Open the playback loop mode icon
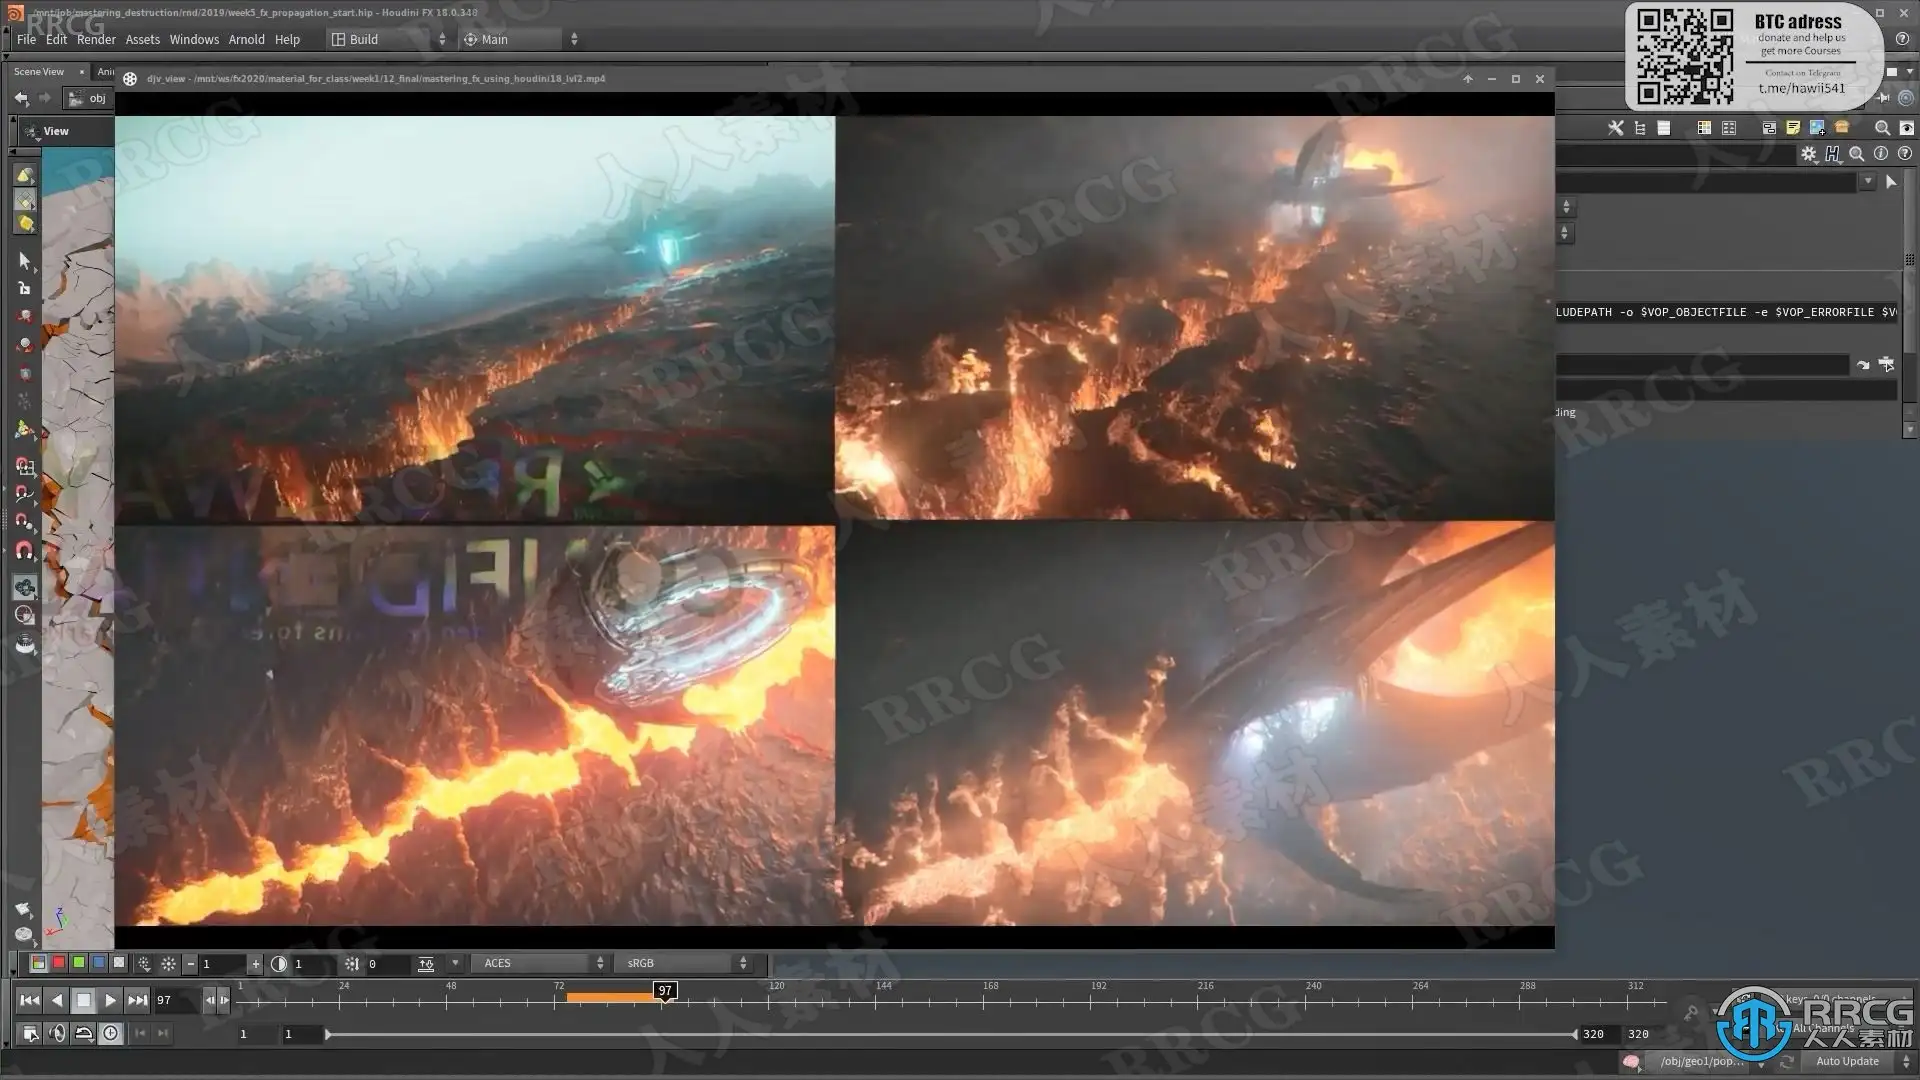The image size is (1920, 1080). (84, 1034)
